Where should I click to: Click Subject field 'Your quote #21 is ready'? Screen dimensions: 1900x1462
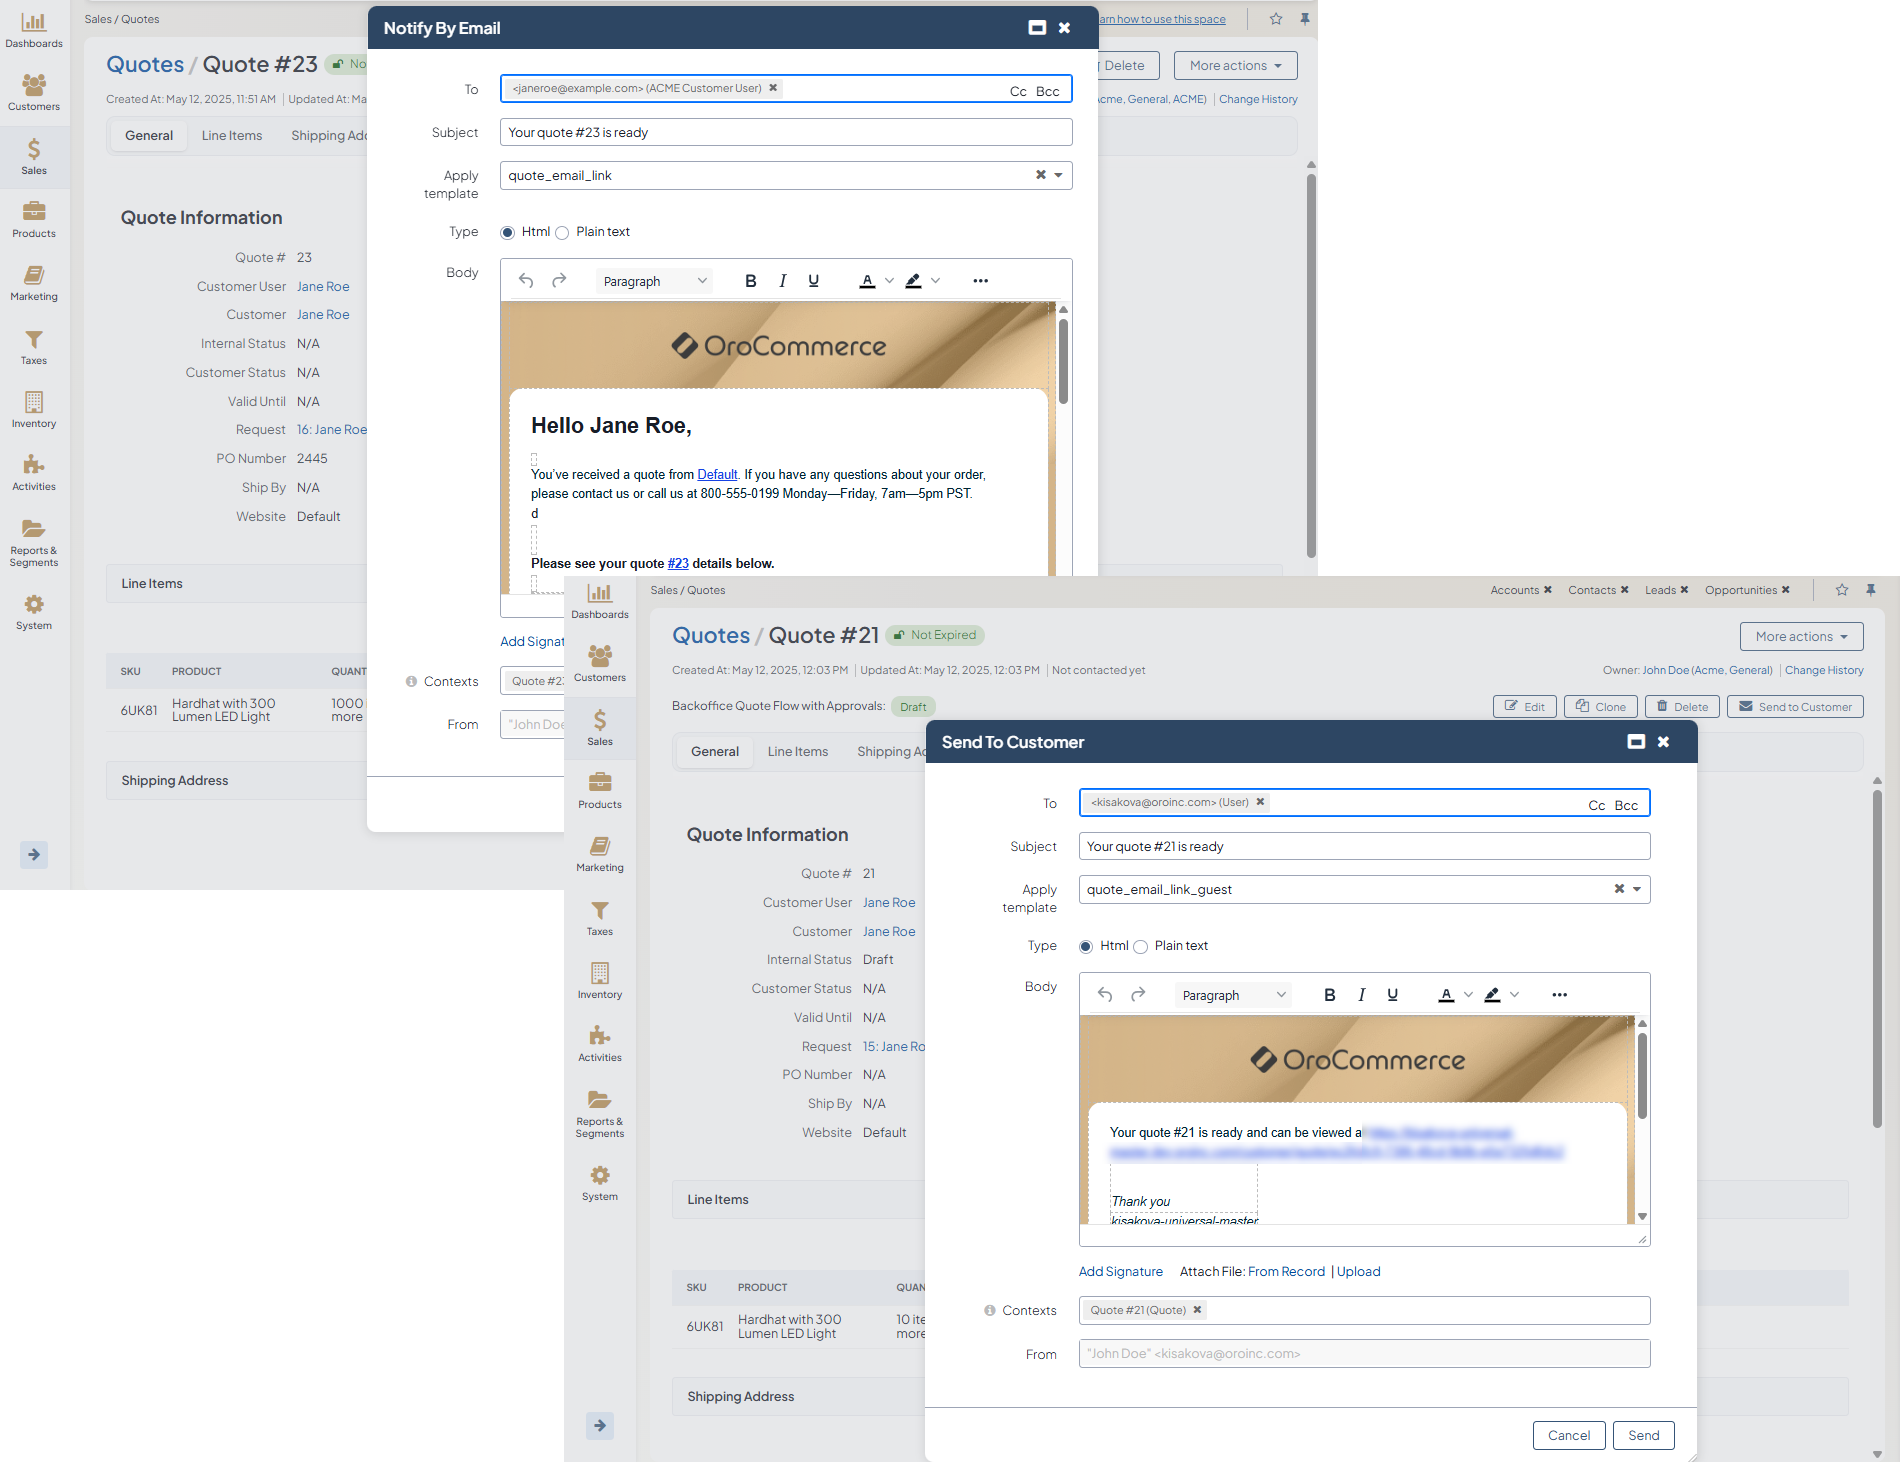[1364, 846]
